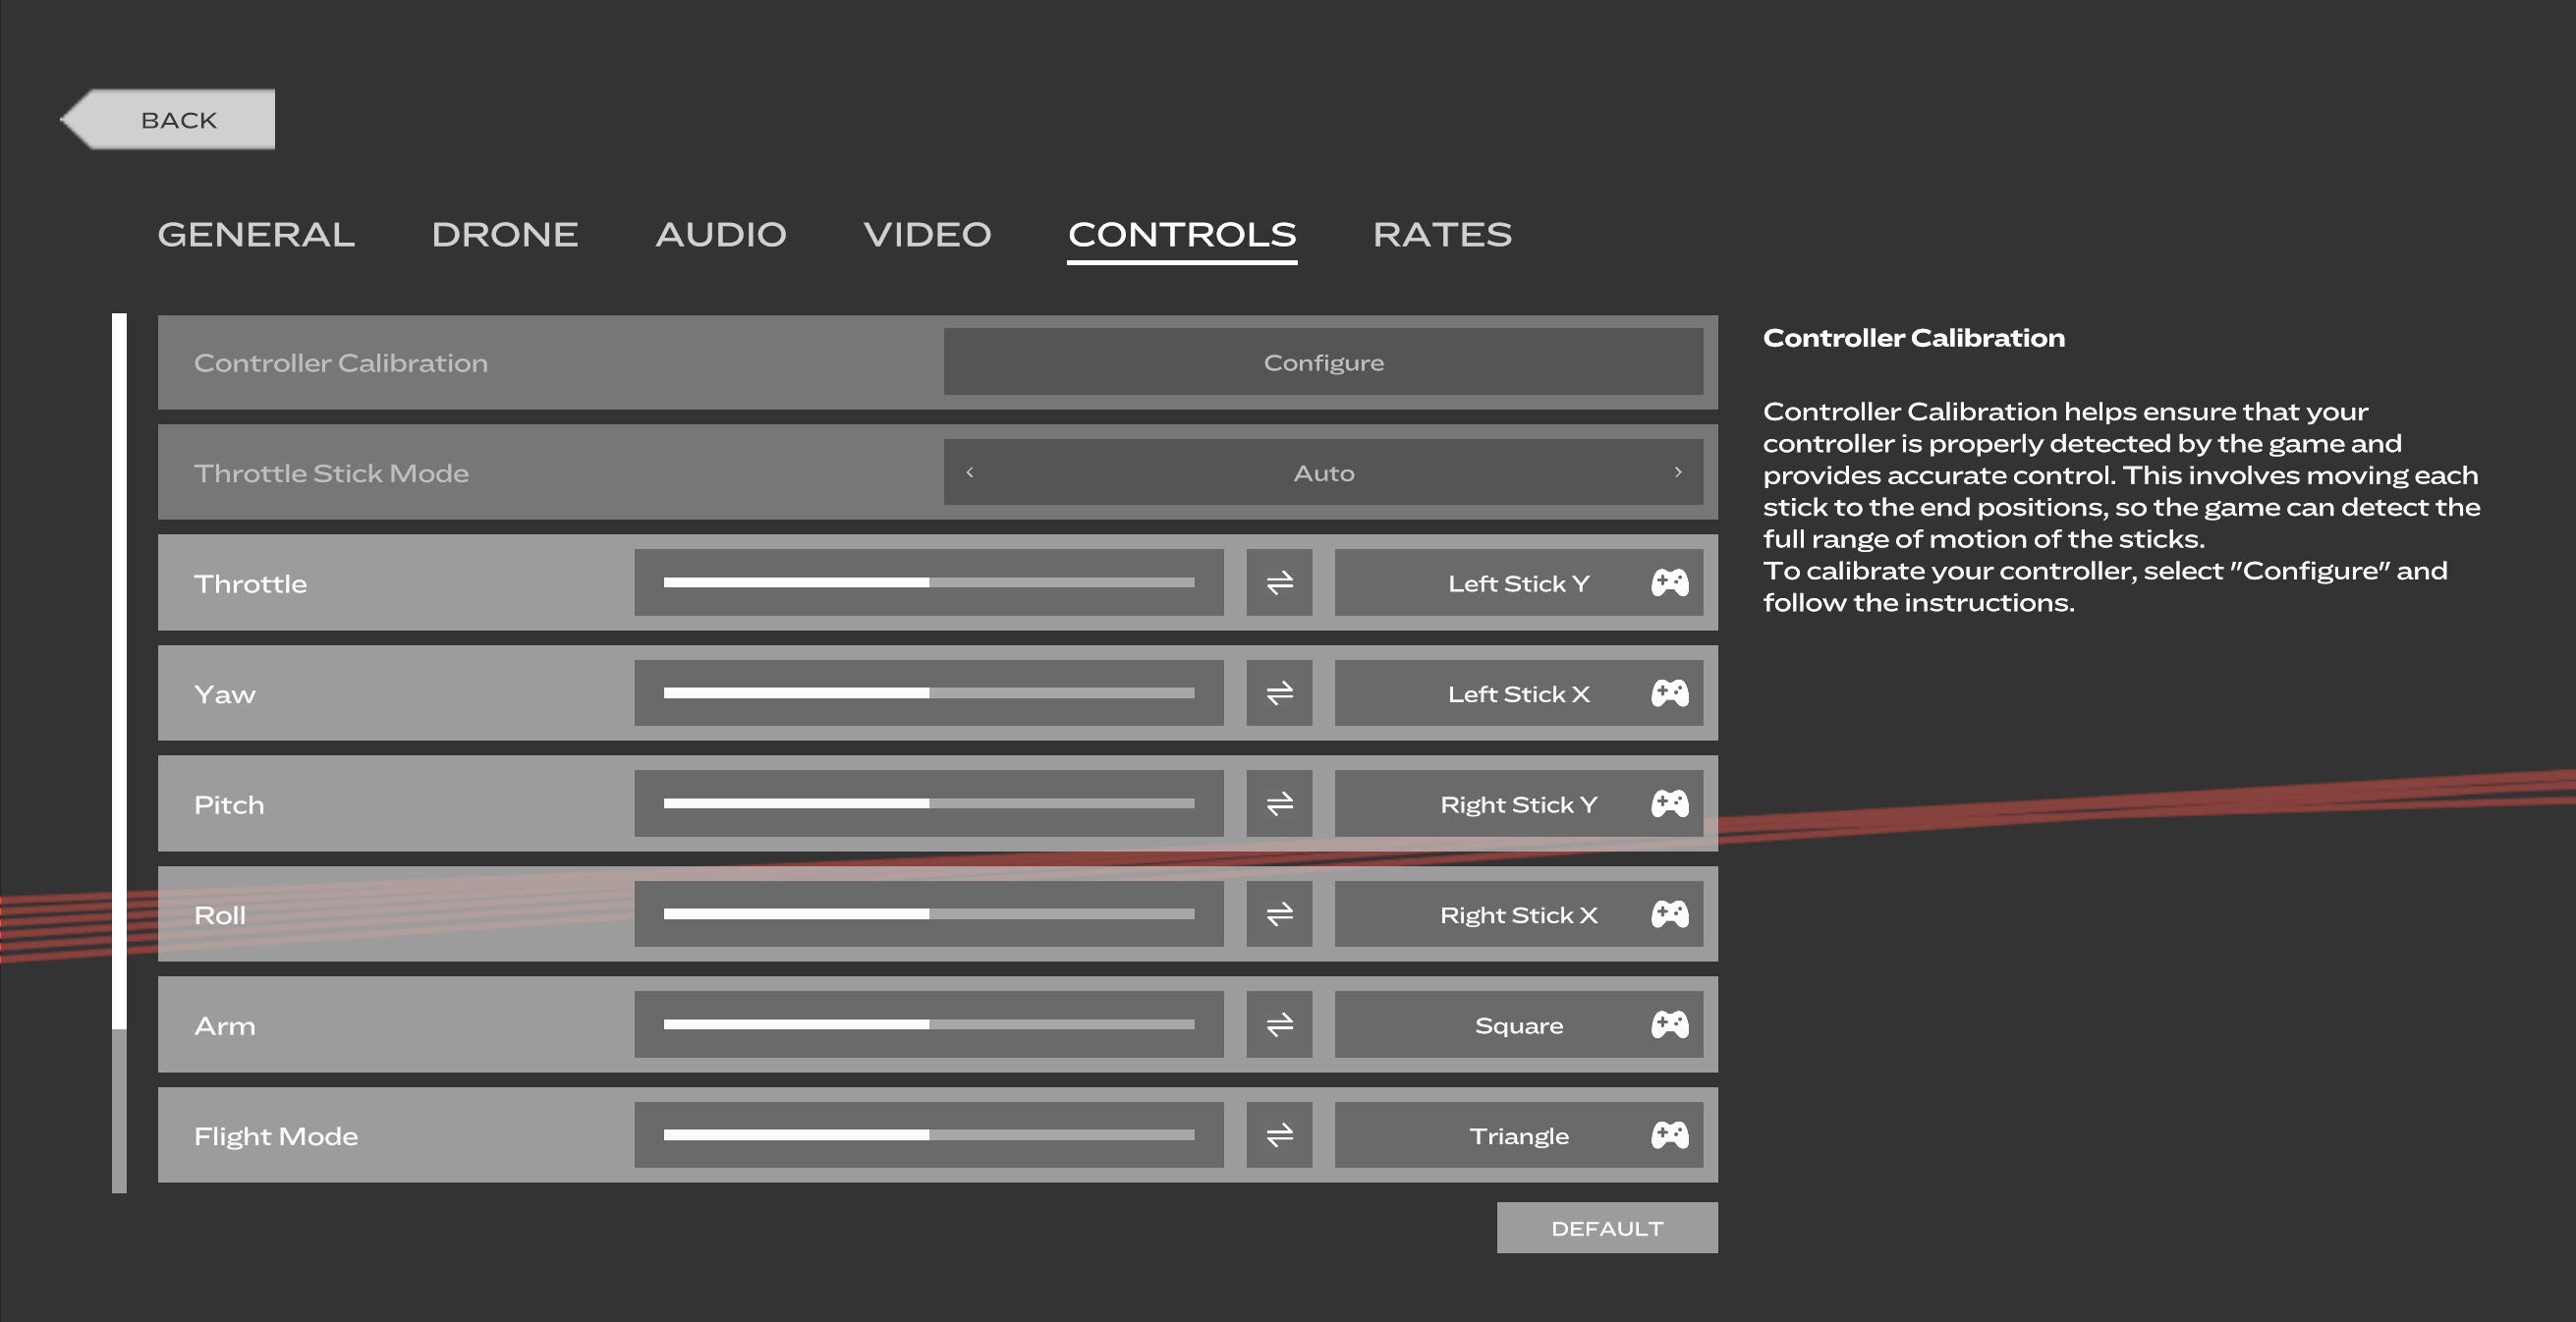Reset bindings with the DEFAULT button

(x=1607, y=1228)
